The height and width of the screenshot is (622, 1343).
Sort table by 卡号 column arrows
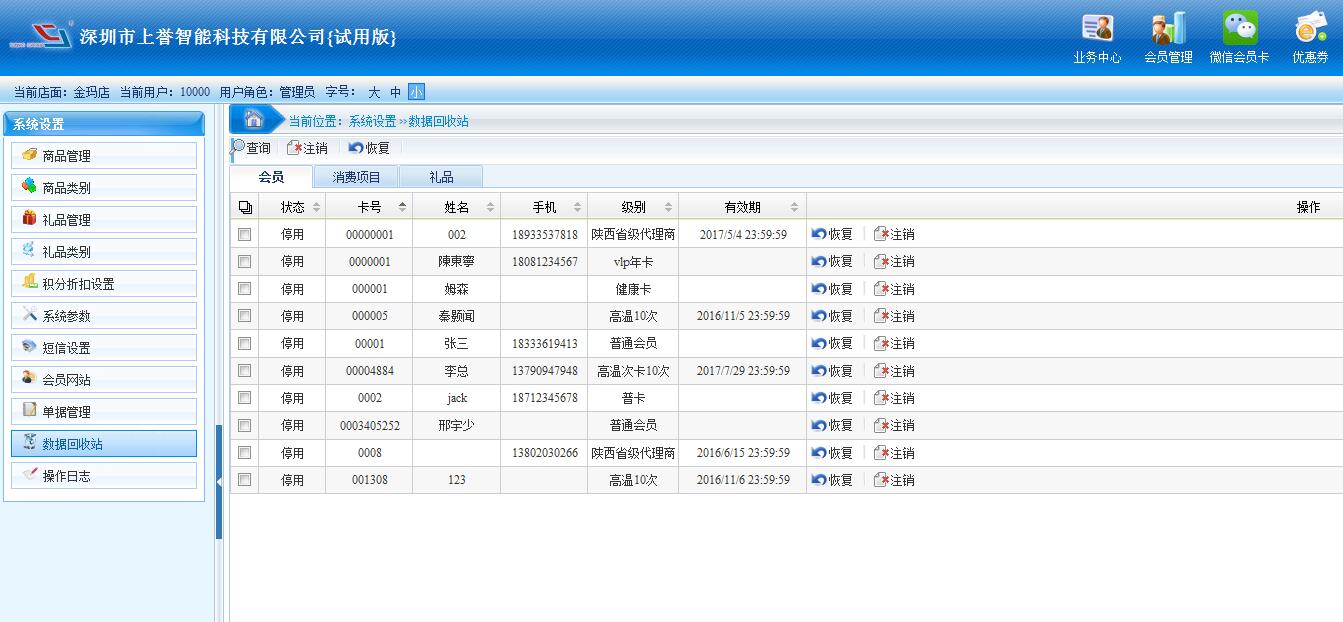click(x=403, y=207)
